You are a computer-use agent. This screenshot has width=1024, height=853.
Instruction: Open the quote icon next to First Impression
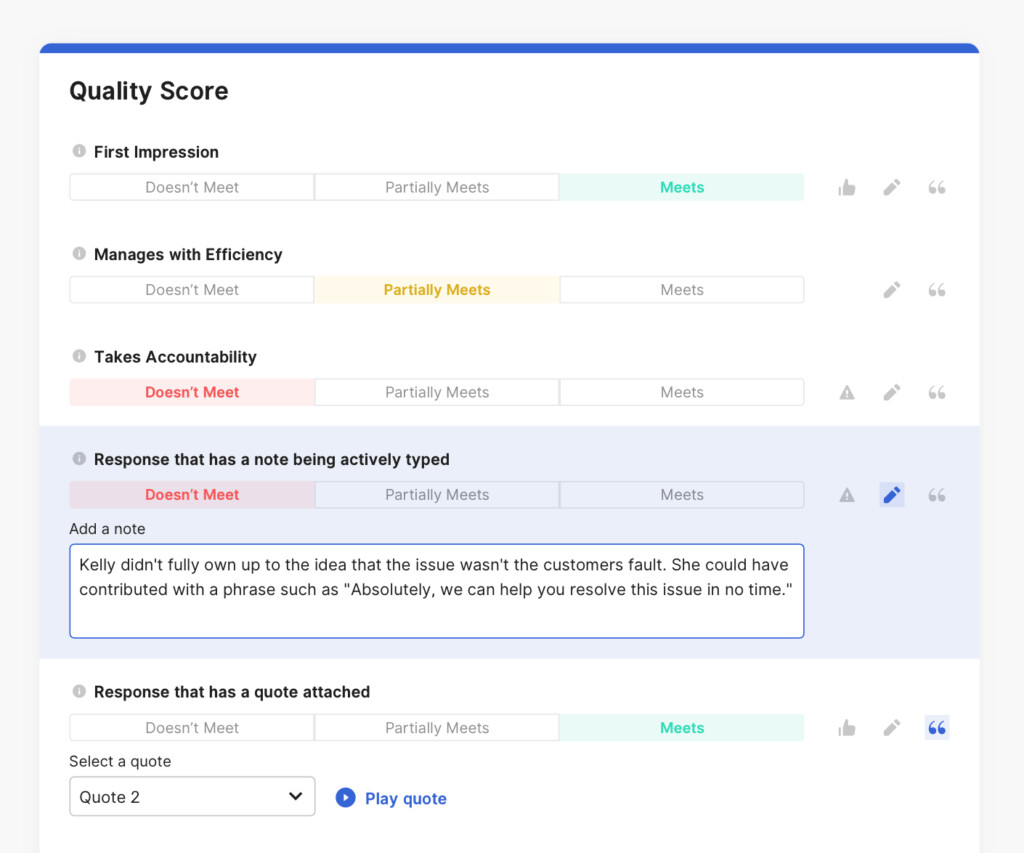937,187
